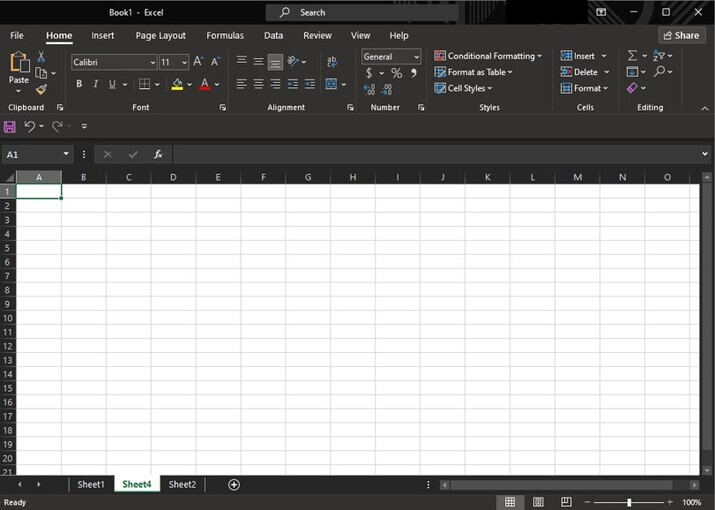Click the Clear eraser icon
The image size is (715, 510).
pos(632,88)
